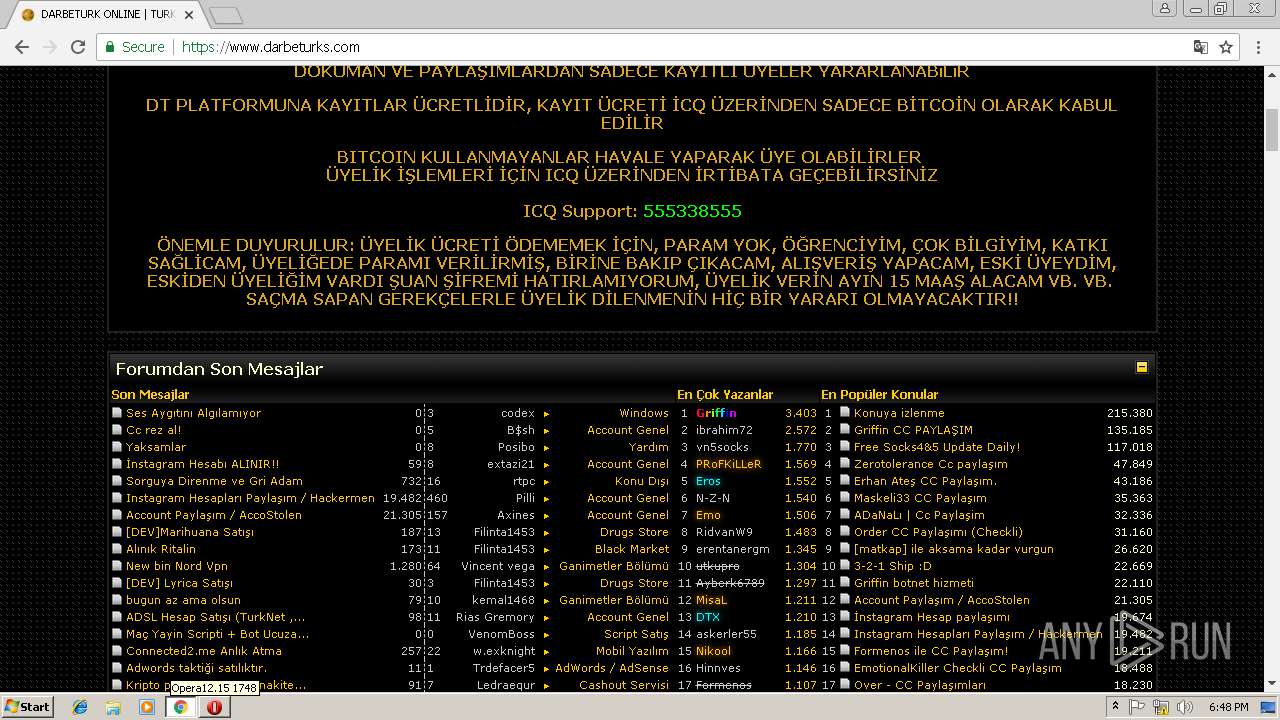The height and width of the screenshot is (720, 1280).
Task: View user Nikool's profile
Action: click(x=713, y=651)
